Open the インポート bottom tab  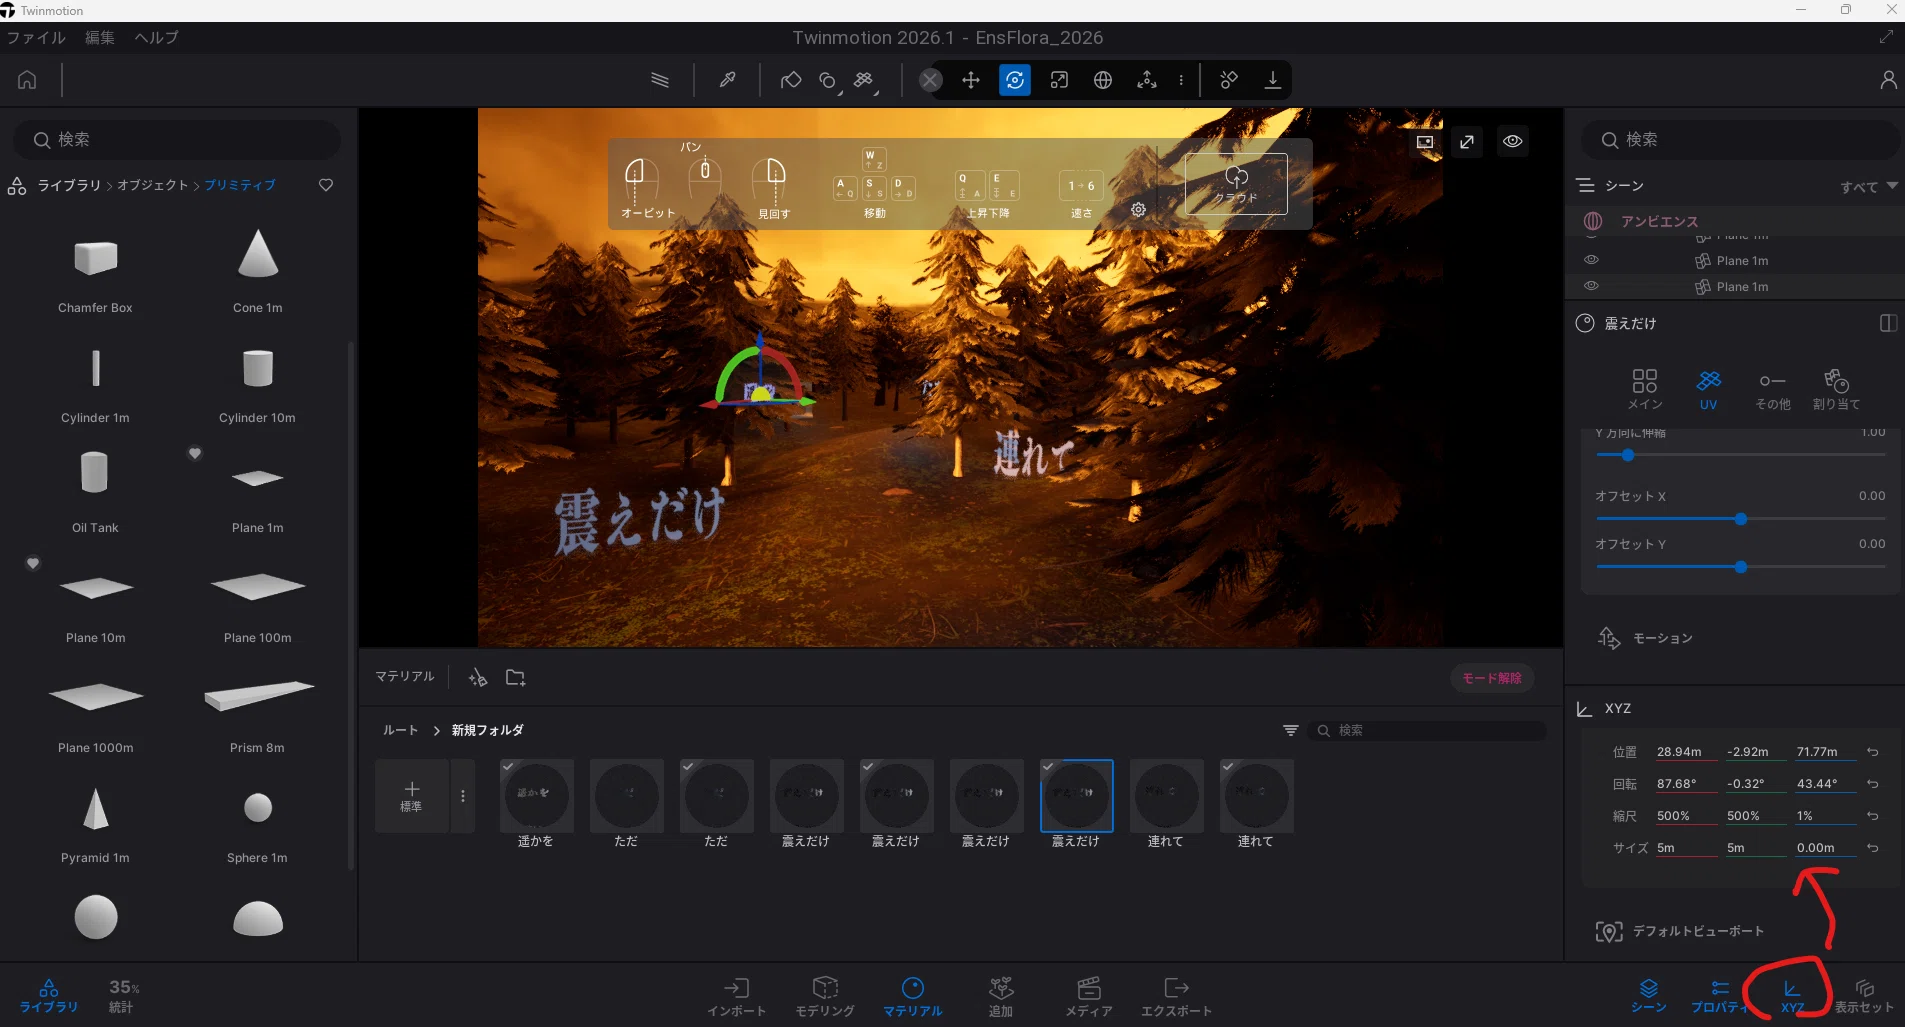point(736,997)
